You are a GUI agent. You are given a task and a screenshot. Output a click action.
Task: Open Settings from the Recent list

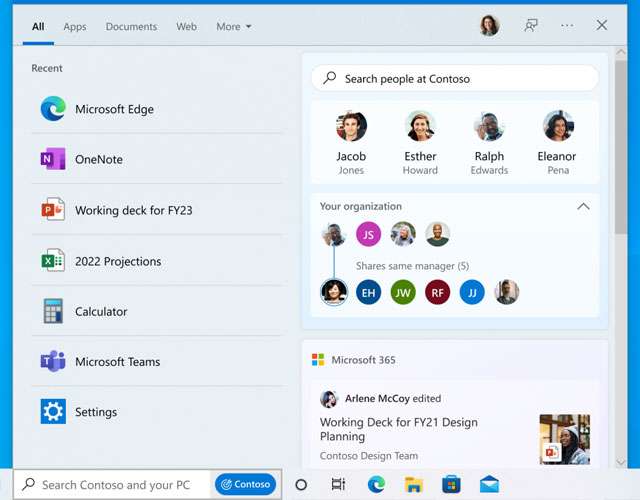coord(157,411)
